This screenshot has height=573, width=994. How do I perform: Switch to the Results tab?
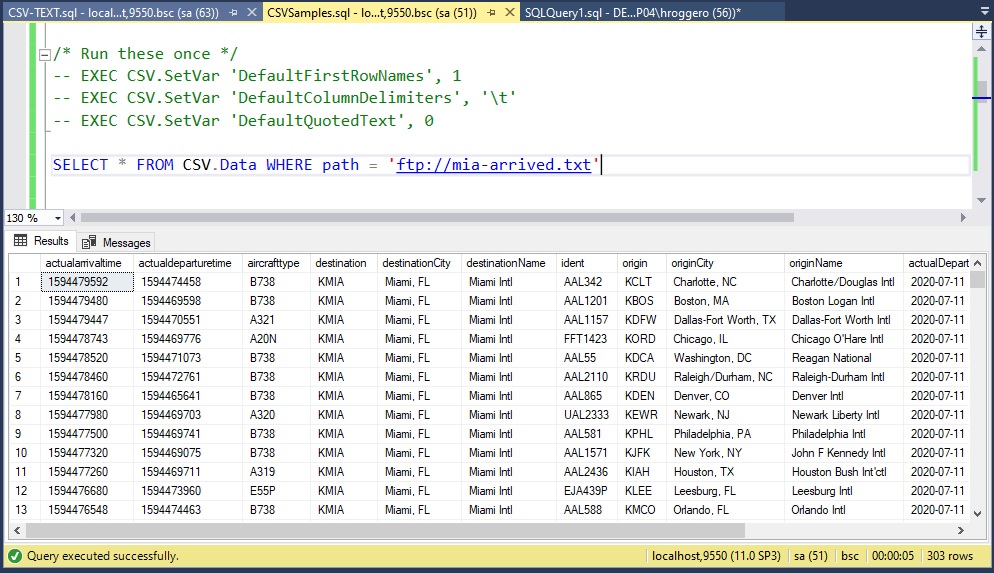click(x=41, y=241)
